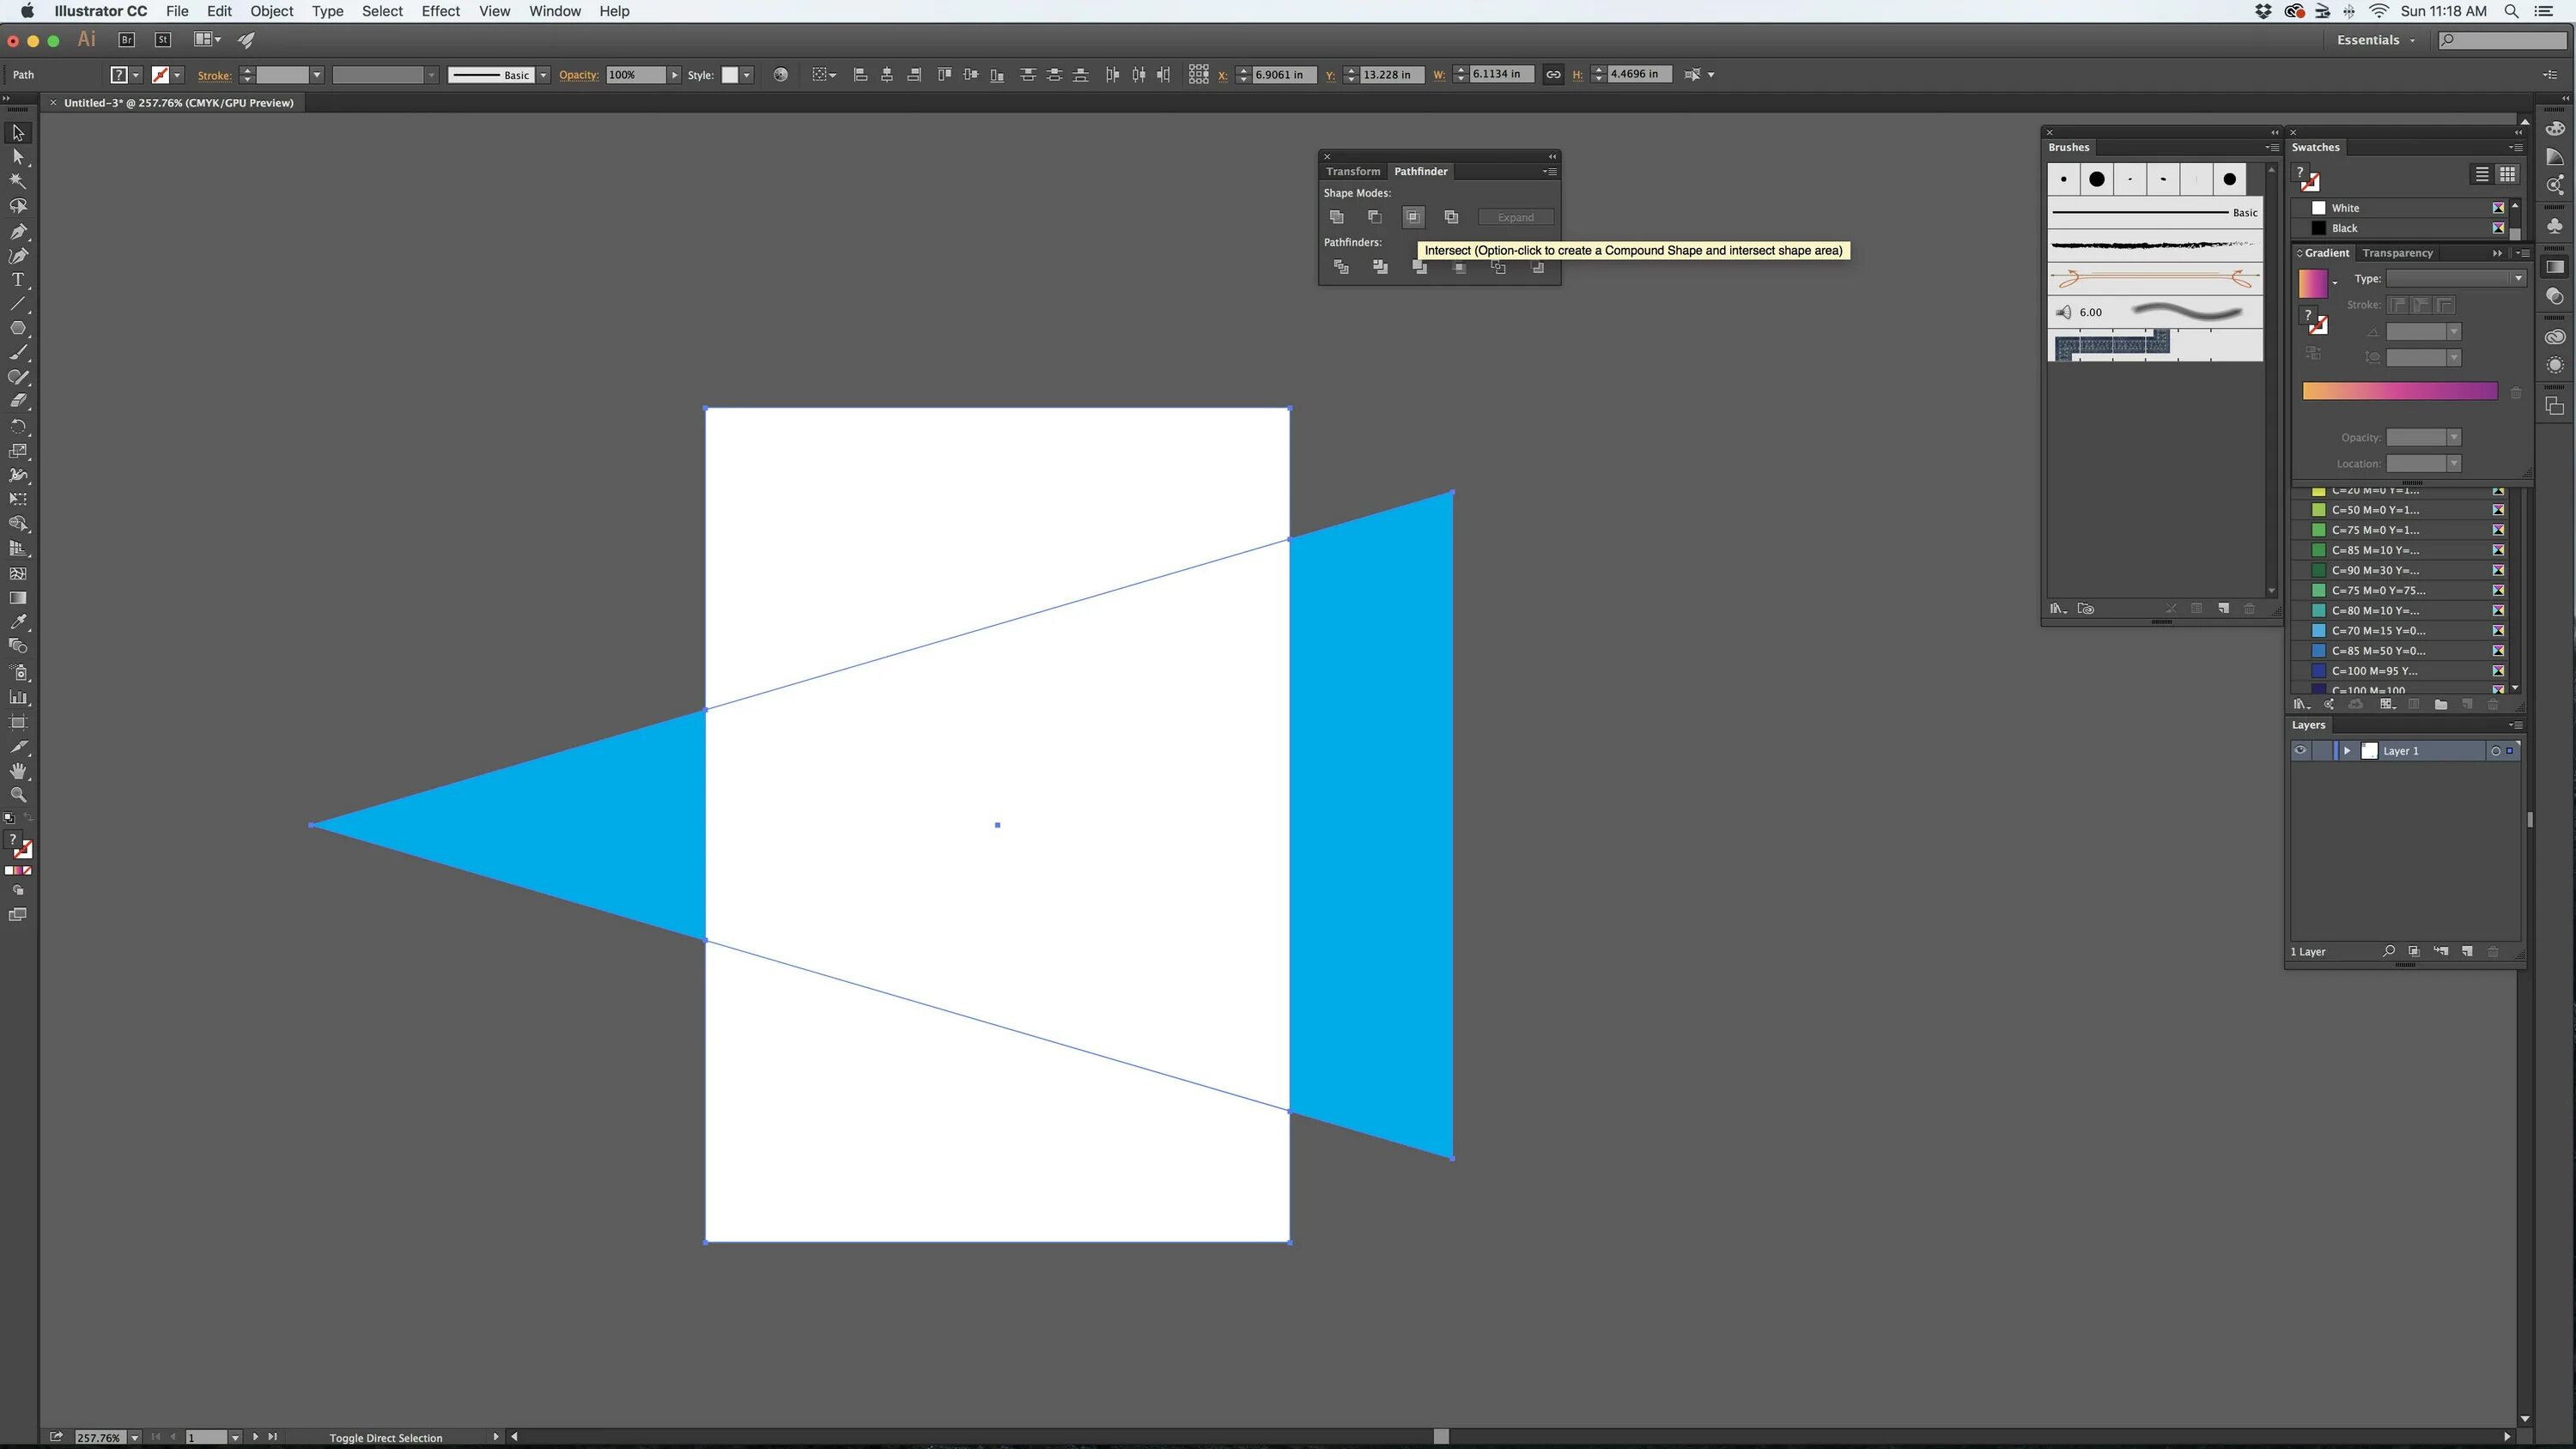The width and height of the screenshot is (2576, 1449).
Task: Click the Create New Layer icon
Action: [2467, 951]
